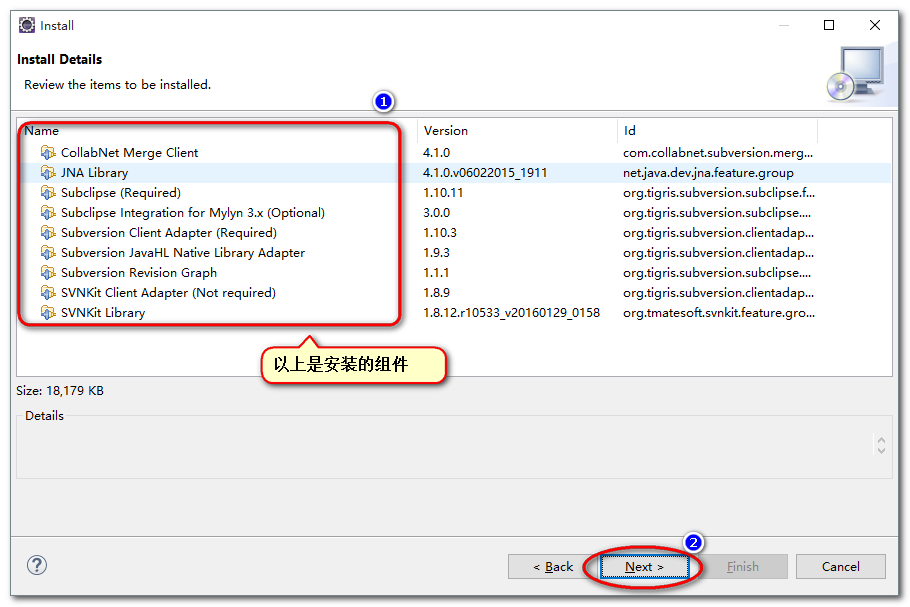Proceed with the Next button
910x607 pixels.
[x=644, y=566]
